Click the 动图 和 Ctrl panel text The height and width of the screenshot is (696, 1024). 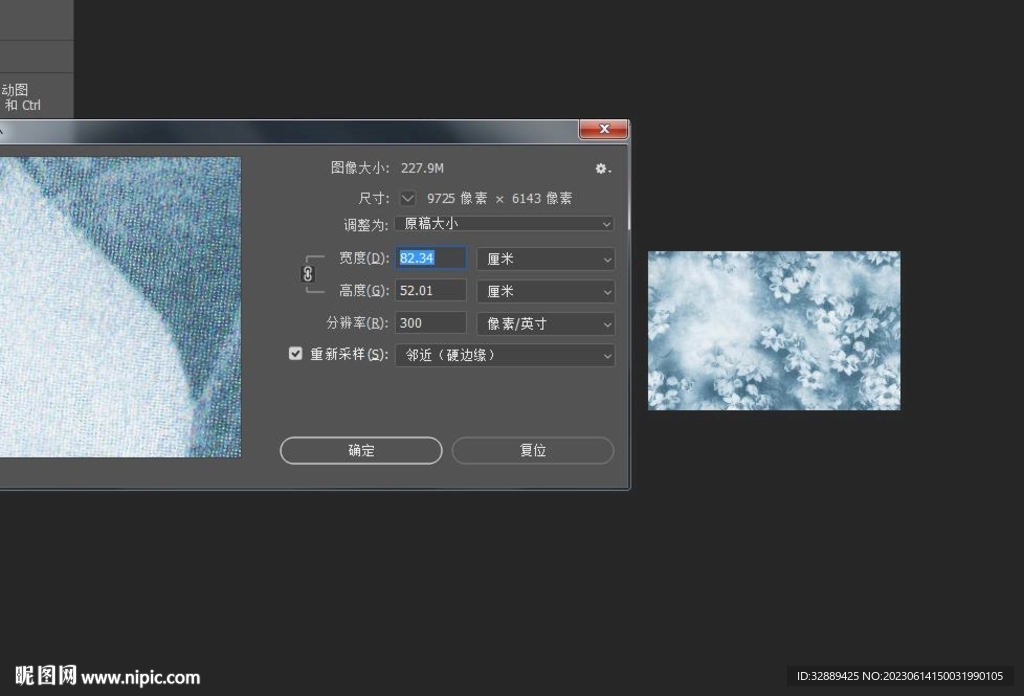(x=22, y=97)
